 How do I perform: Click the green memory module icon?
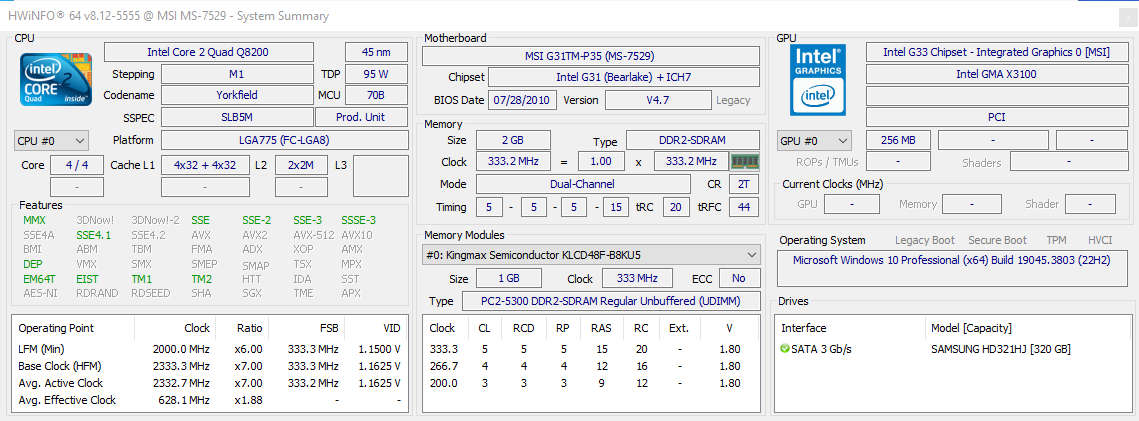tap(744, 161)
